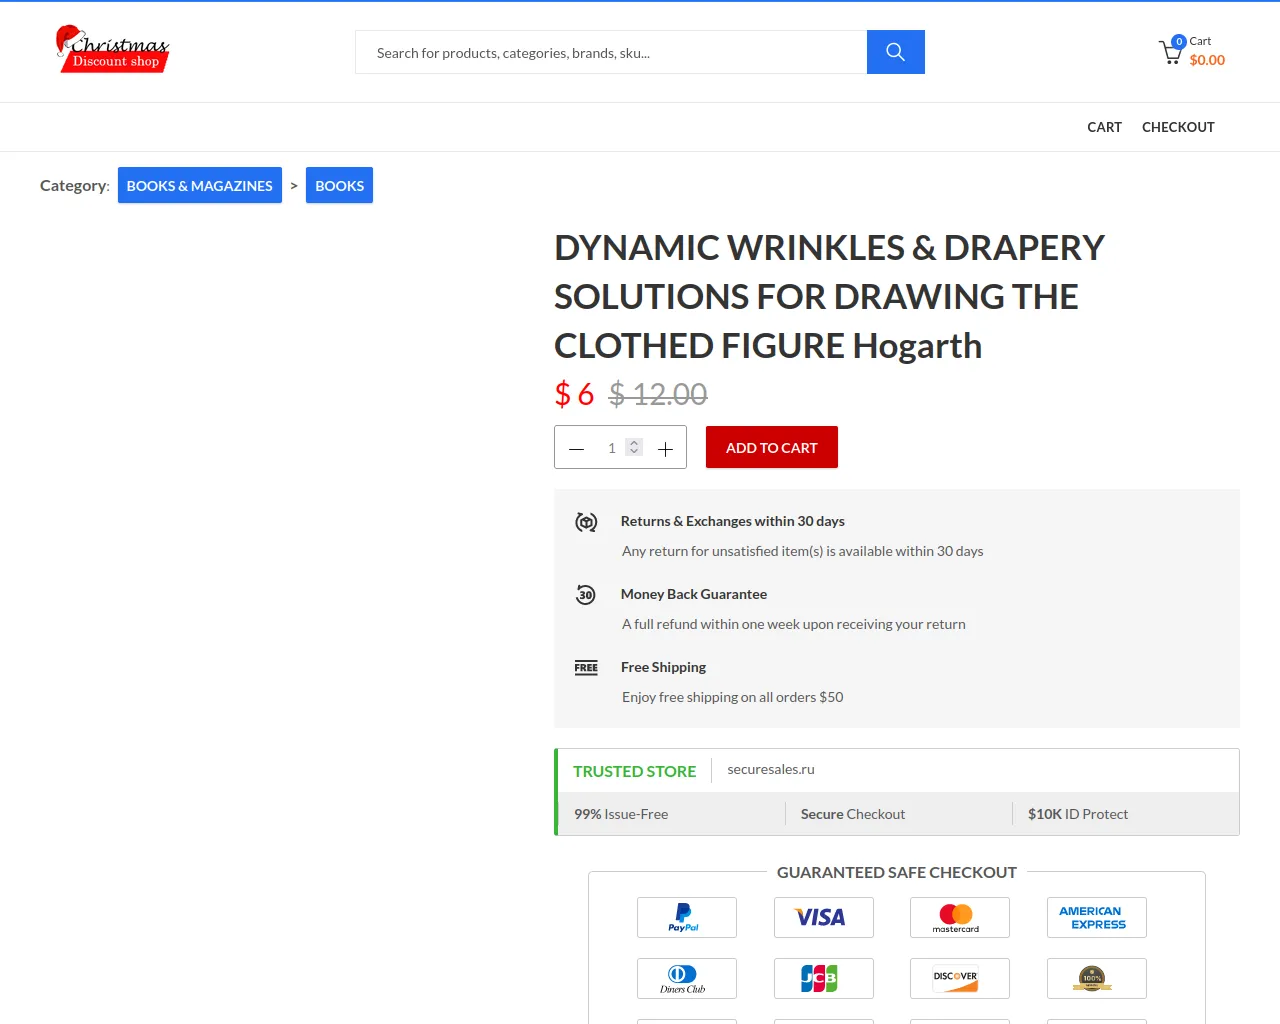Click the Discover card logo
Viewport: 1280px width, 1024px height.
[x=959, y=978]
